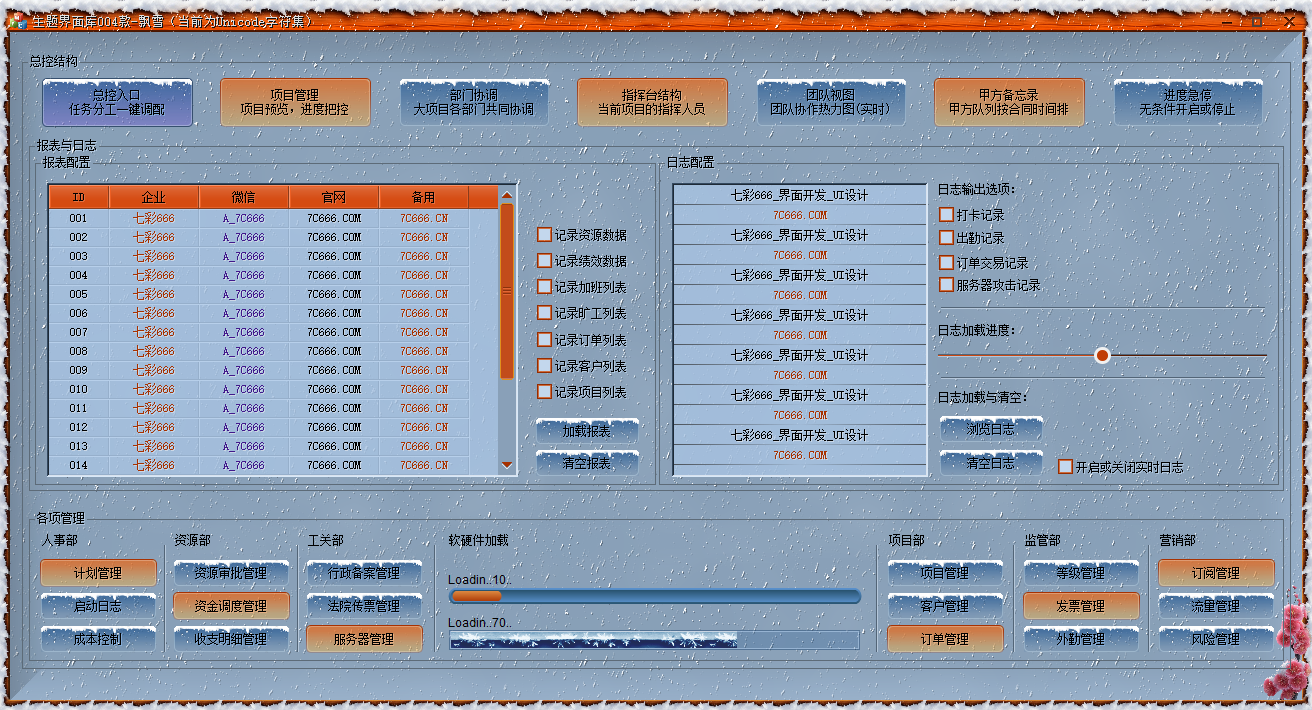Screen dimensions: 1312x710
Task: Click the app icon in the title bar
Action: (x=16, y=21)
